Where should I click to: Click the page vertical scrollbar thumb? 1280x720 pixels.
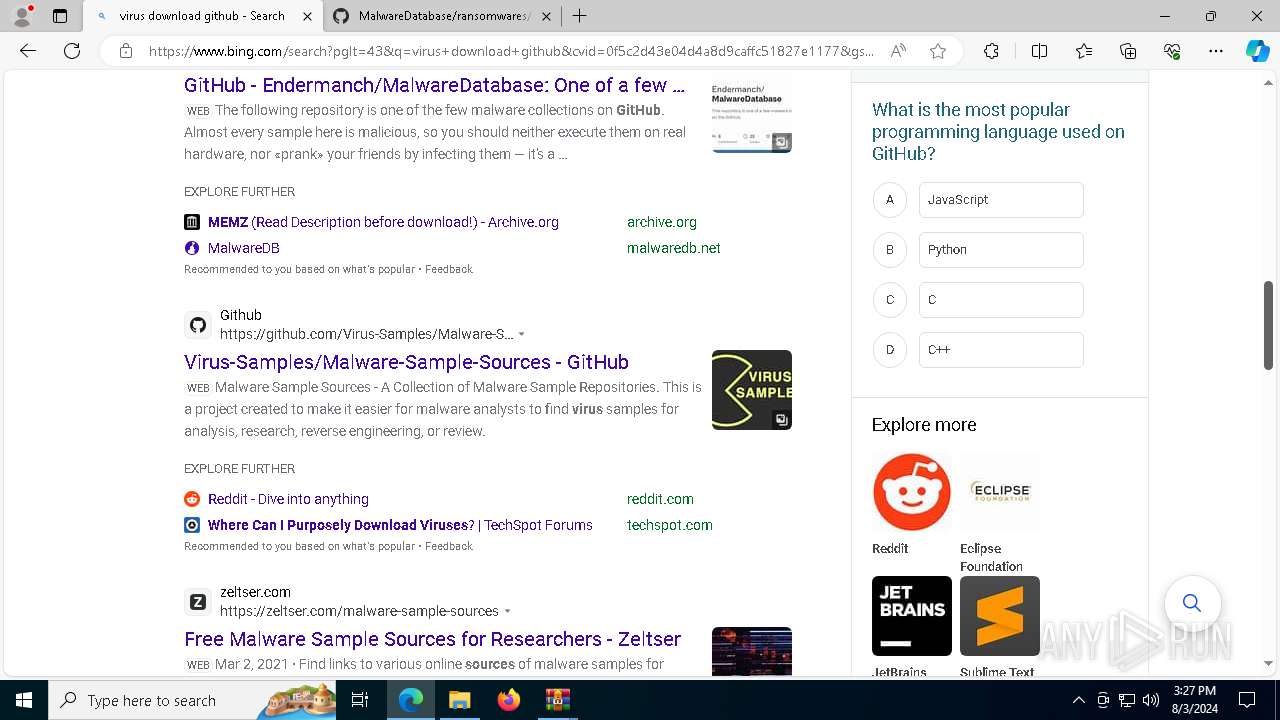click(x=1268, y=325)
